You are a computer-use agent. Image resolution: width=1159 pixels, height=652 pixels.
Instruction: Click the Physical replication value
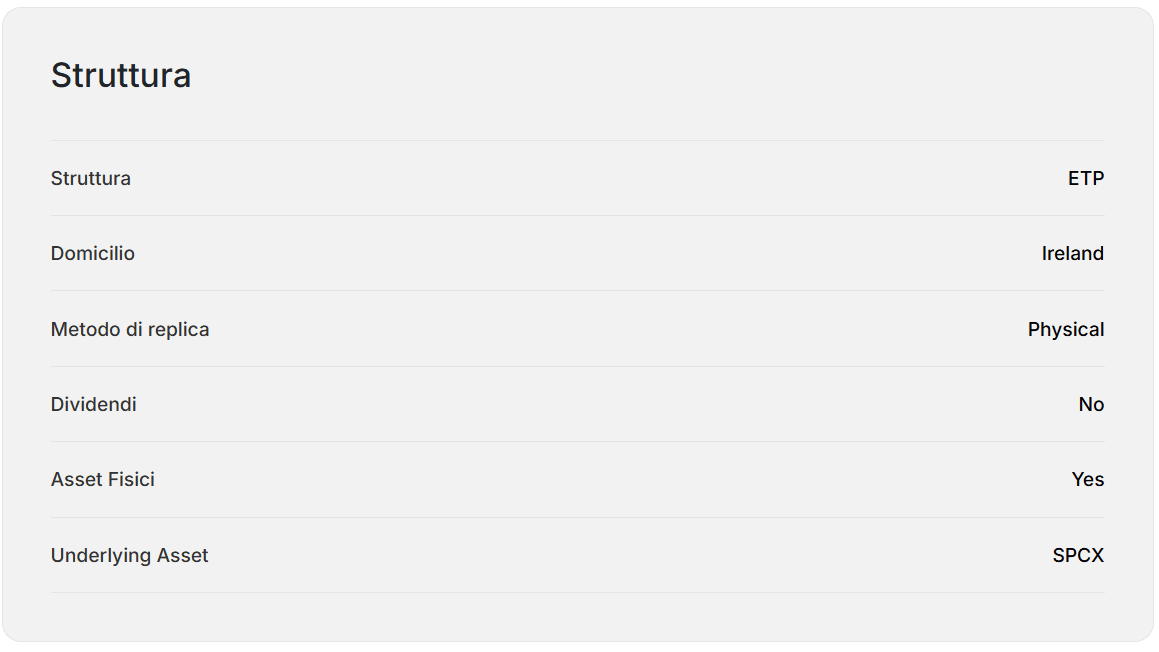1066,330
